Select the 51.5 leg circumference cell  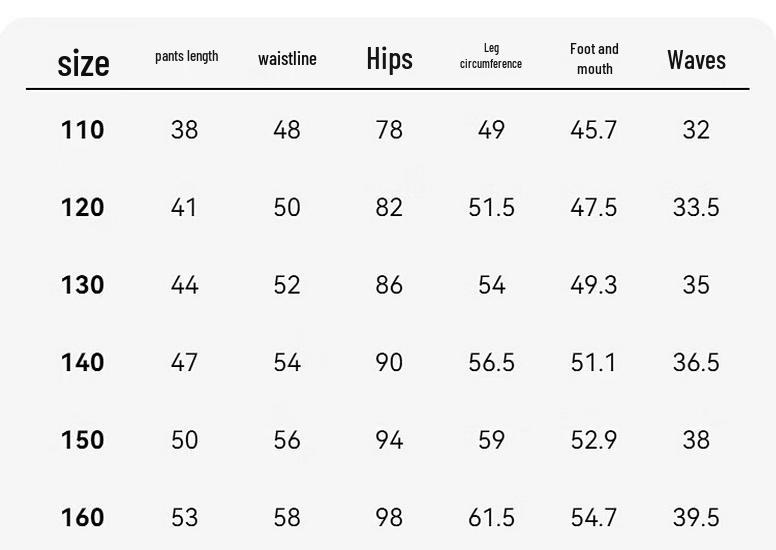[x=491, y=207]
